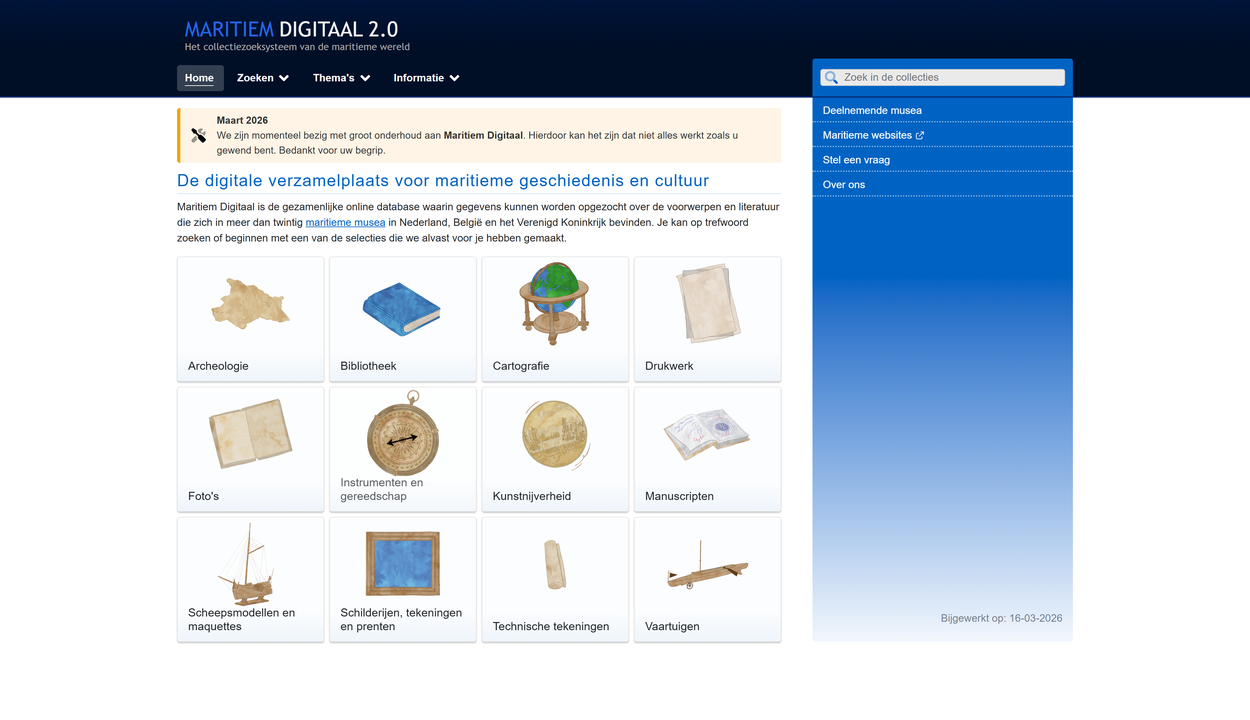Image resolution: width=1250 pixels, height=720 pixels.
Task: Select Schilderijen, tekeningen en prenten
Action: pyautogui.click(x=402, y=563)
